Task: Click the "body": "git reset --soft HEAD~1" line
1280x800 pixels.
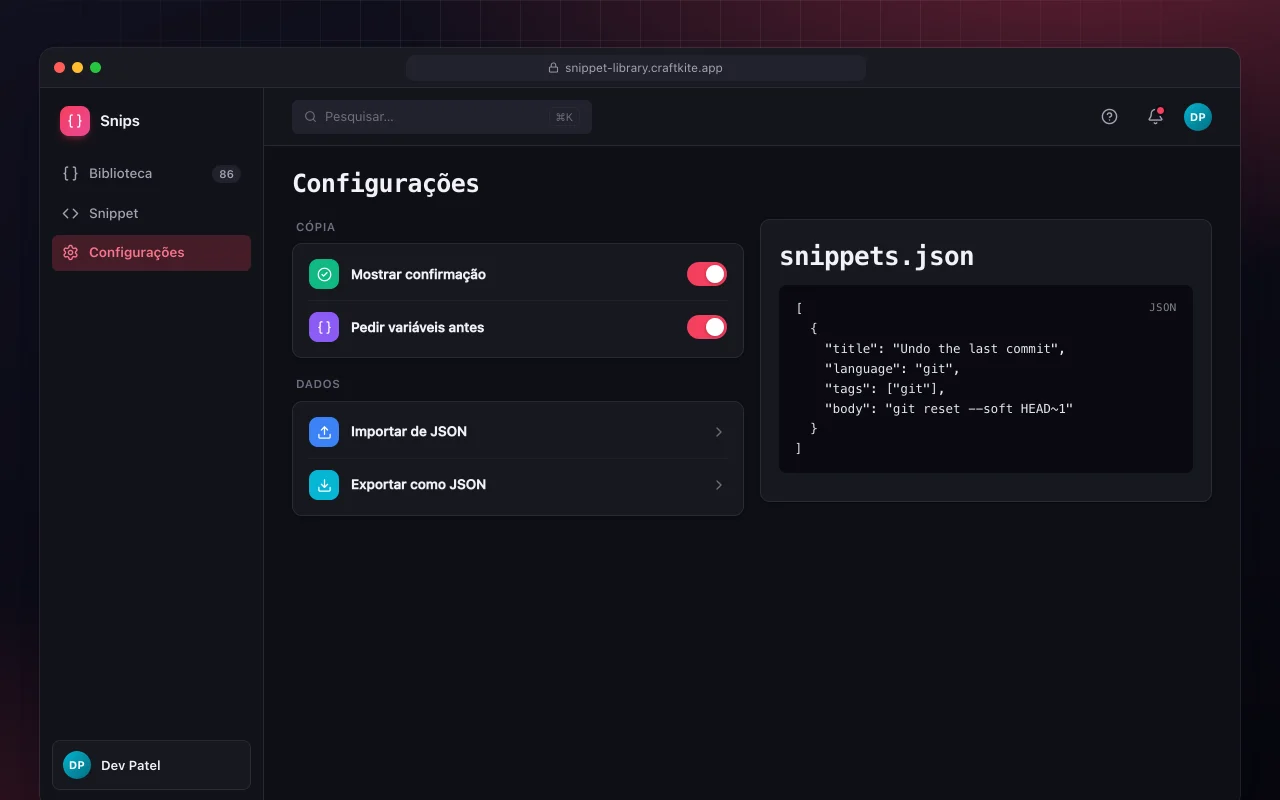Action: tap(948, 409)
